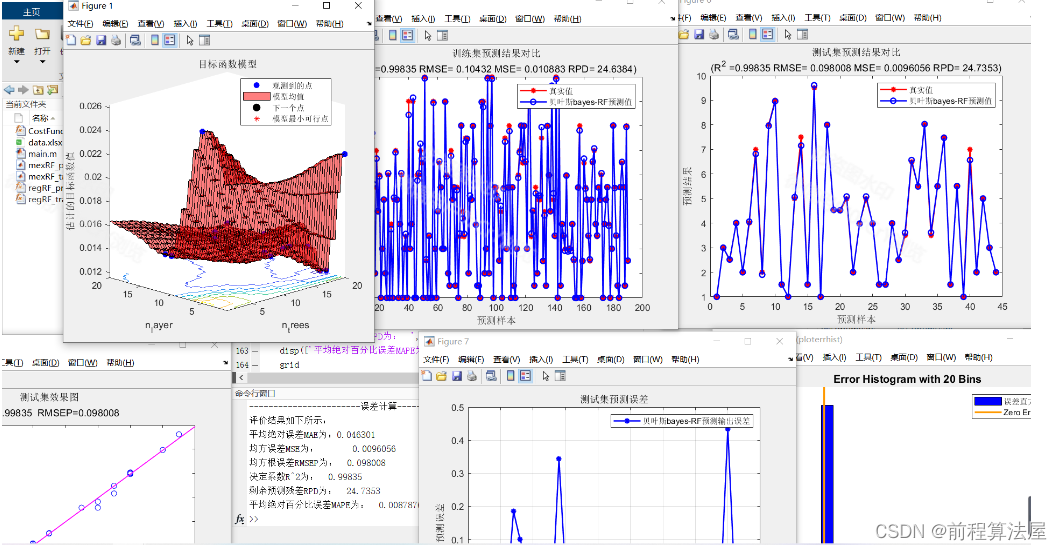Click 真实值 legend entry in test-set comparison figure

(x=906, y=90)
